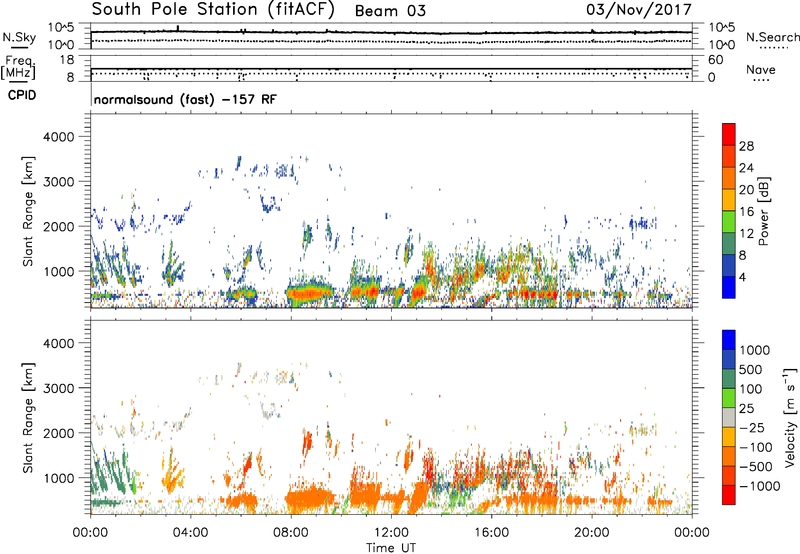Click 'normalsound (fast) -157 RF' text
The height and width of the screenshot is (554, 800).
tap(185, 99)
